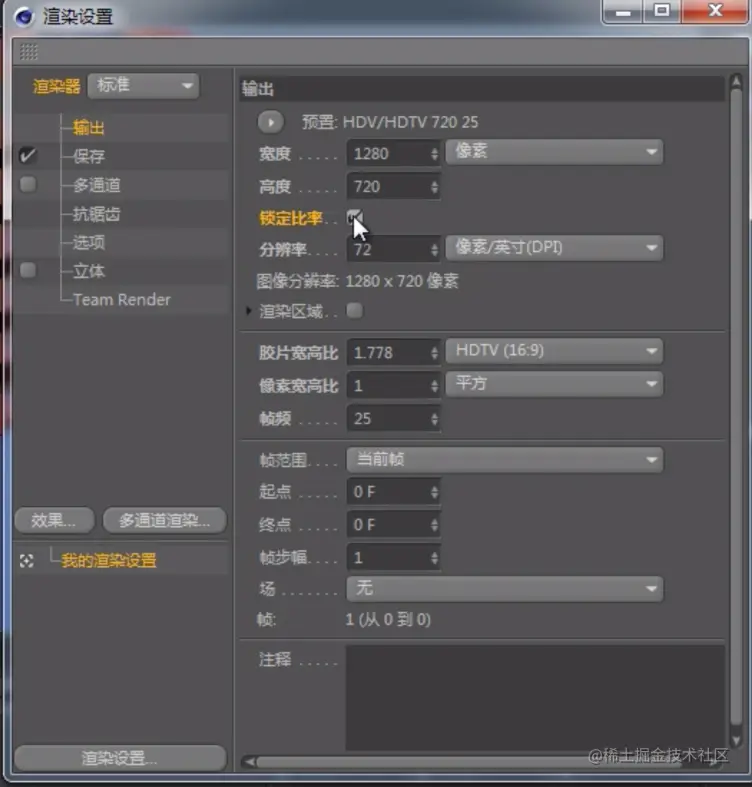
Task: Click the 帧频 stepper arrows
Action: (435, 419)
